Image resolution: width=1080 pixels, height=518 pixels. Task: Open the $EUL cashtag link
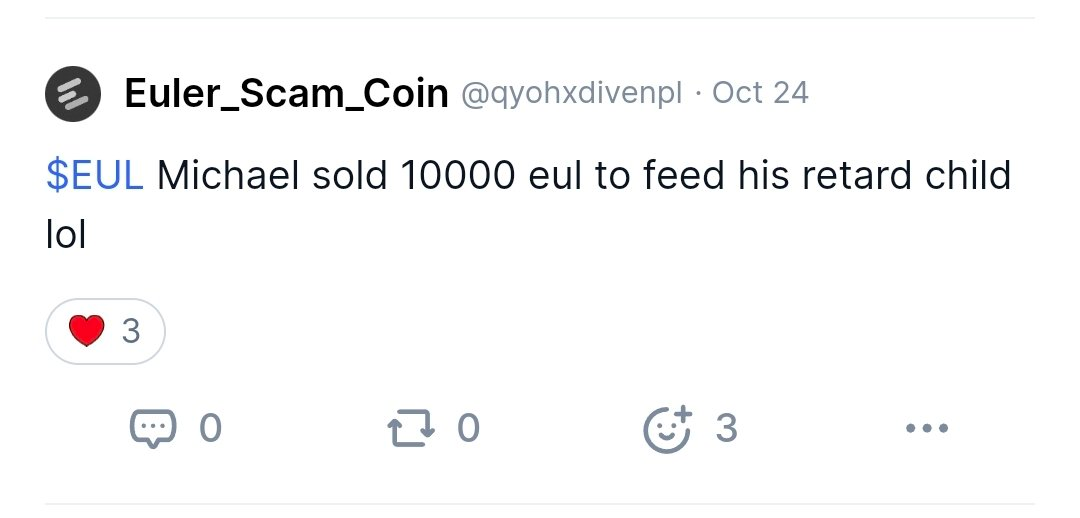(94, 176)
